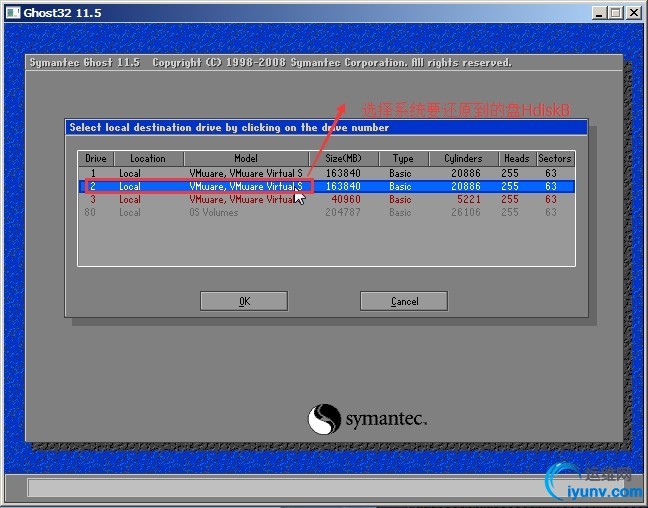Click Ghost32 window title bar icon
The image size is (648, 508).
[12, 13]
